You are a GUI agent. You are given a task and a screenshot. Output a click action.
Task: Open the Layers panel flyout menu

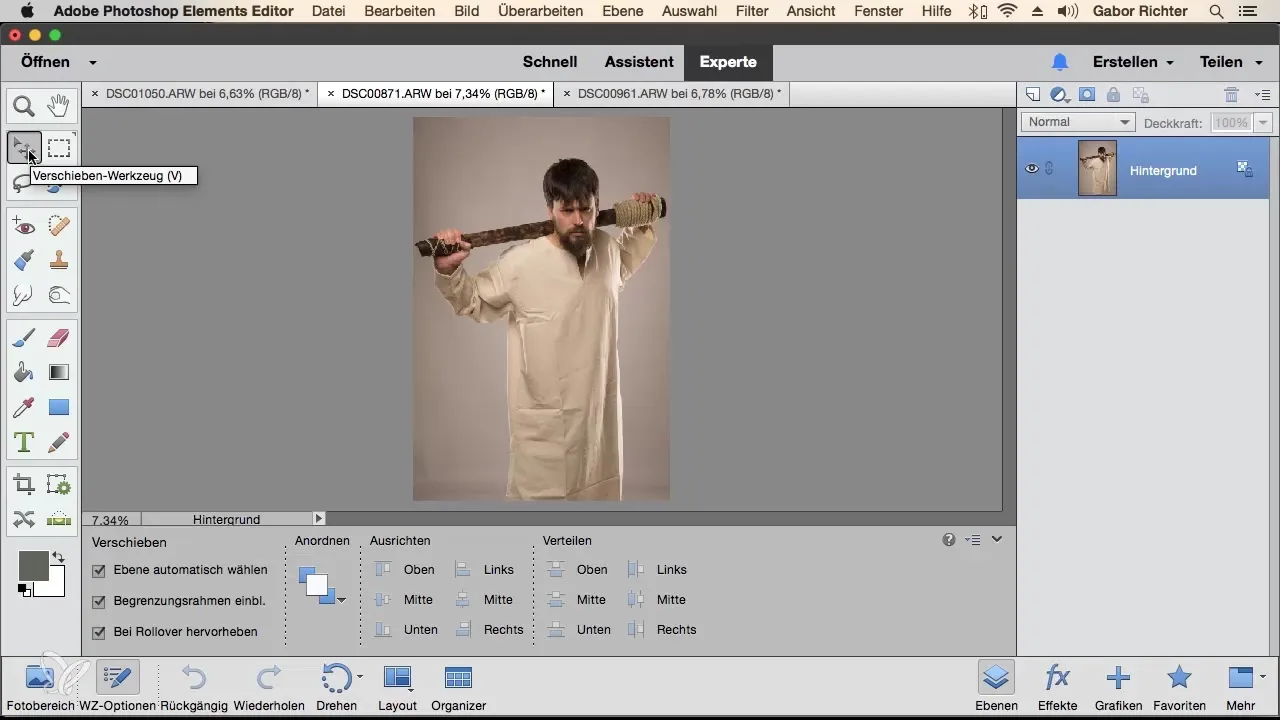point(1262,95)
